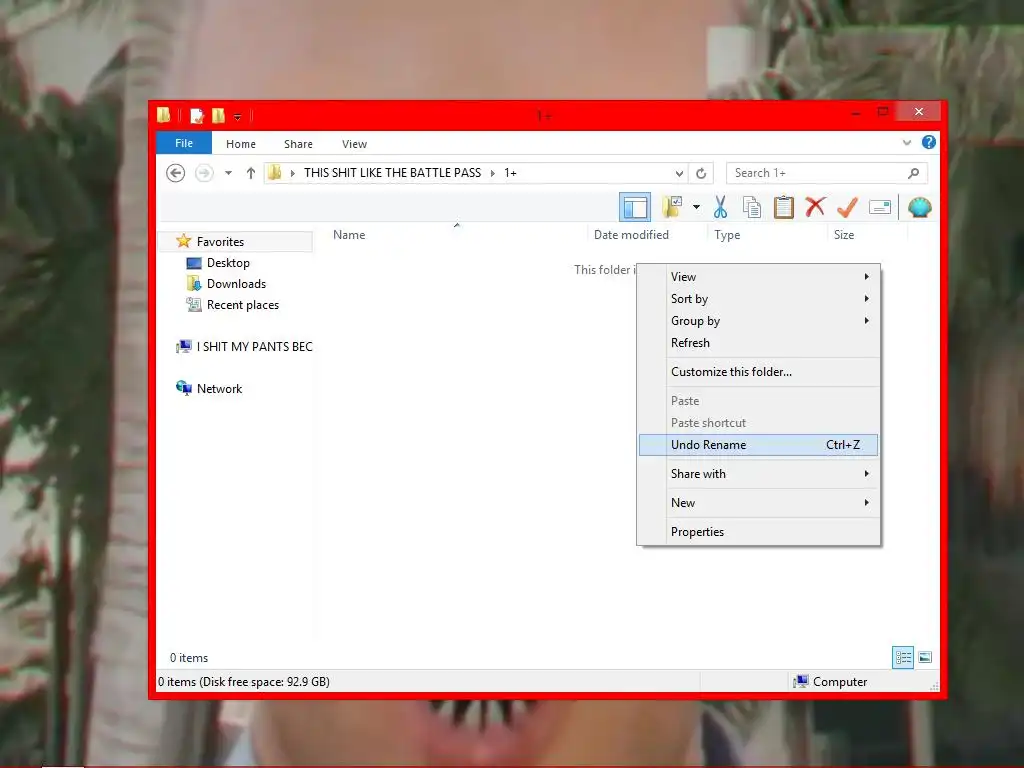This screenshot has height=768, width=1024.
Task: Select Desktop in navigation pane
Action: [x=228, y=263]
